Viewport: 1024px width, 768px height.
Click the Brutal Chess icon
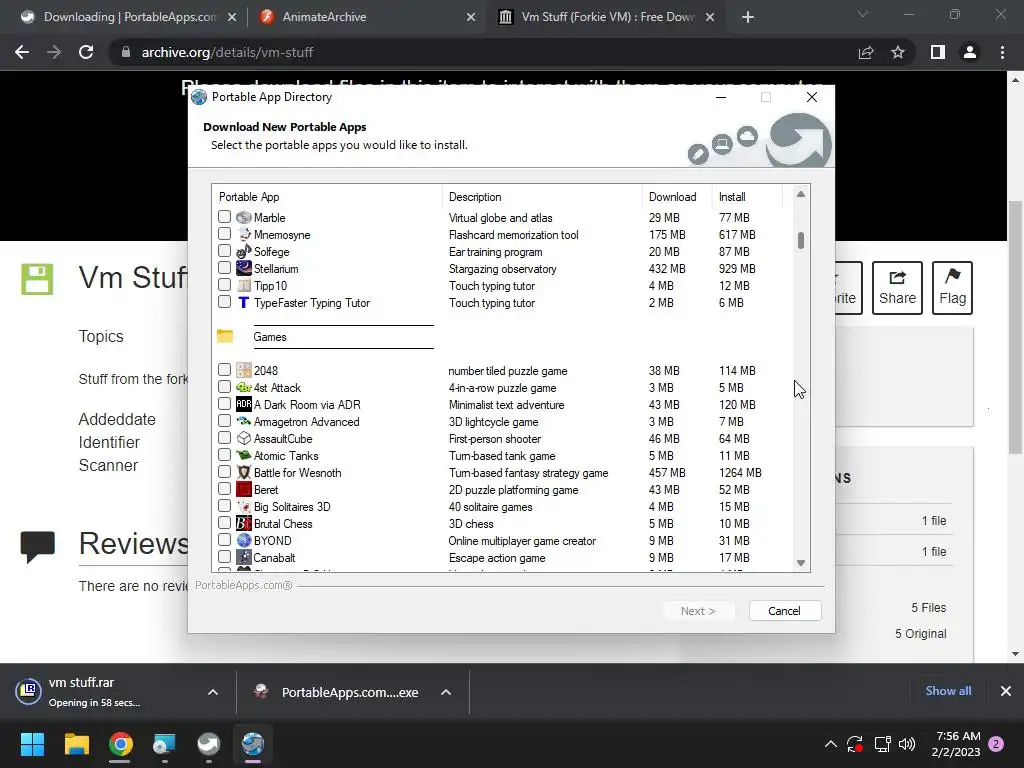244,523
